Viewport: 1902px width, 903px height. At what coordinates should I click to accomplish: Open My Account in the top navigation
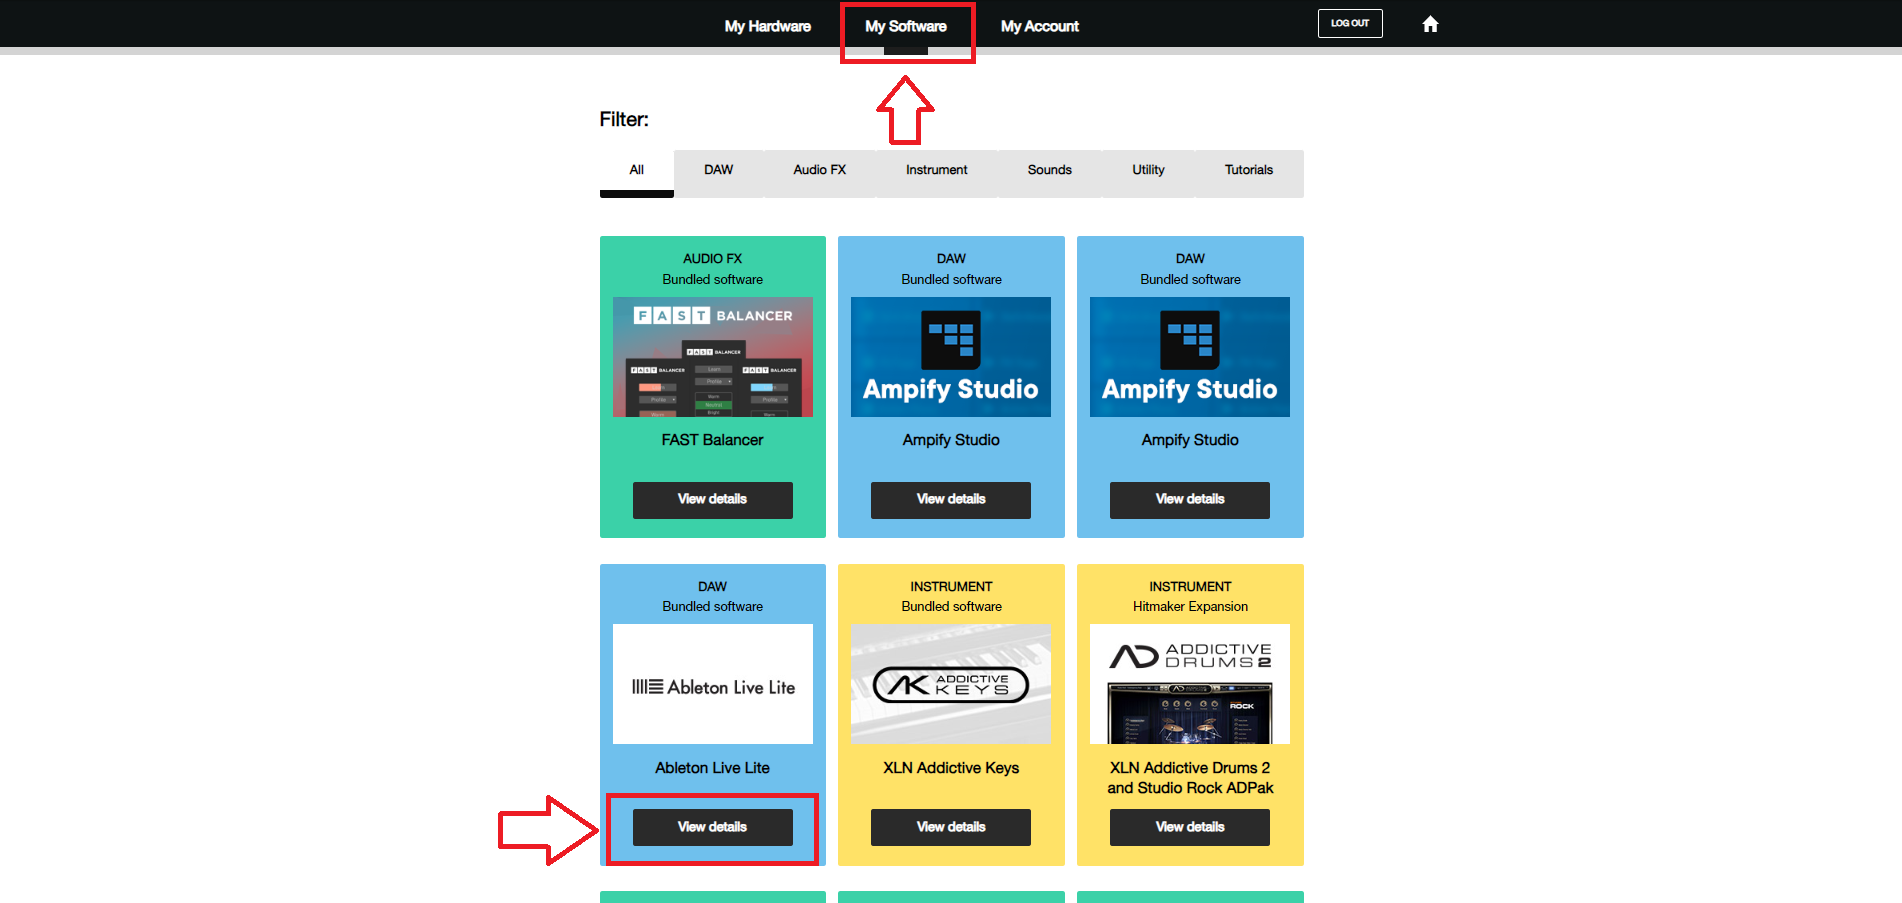[1040, 26]
